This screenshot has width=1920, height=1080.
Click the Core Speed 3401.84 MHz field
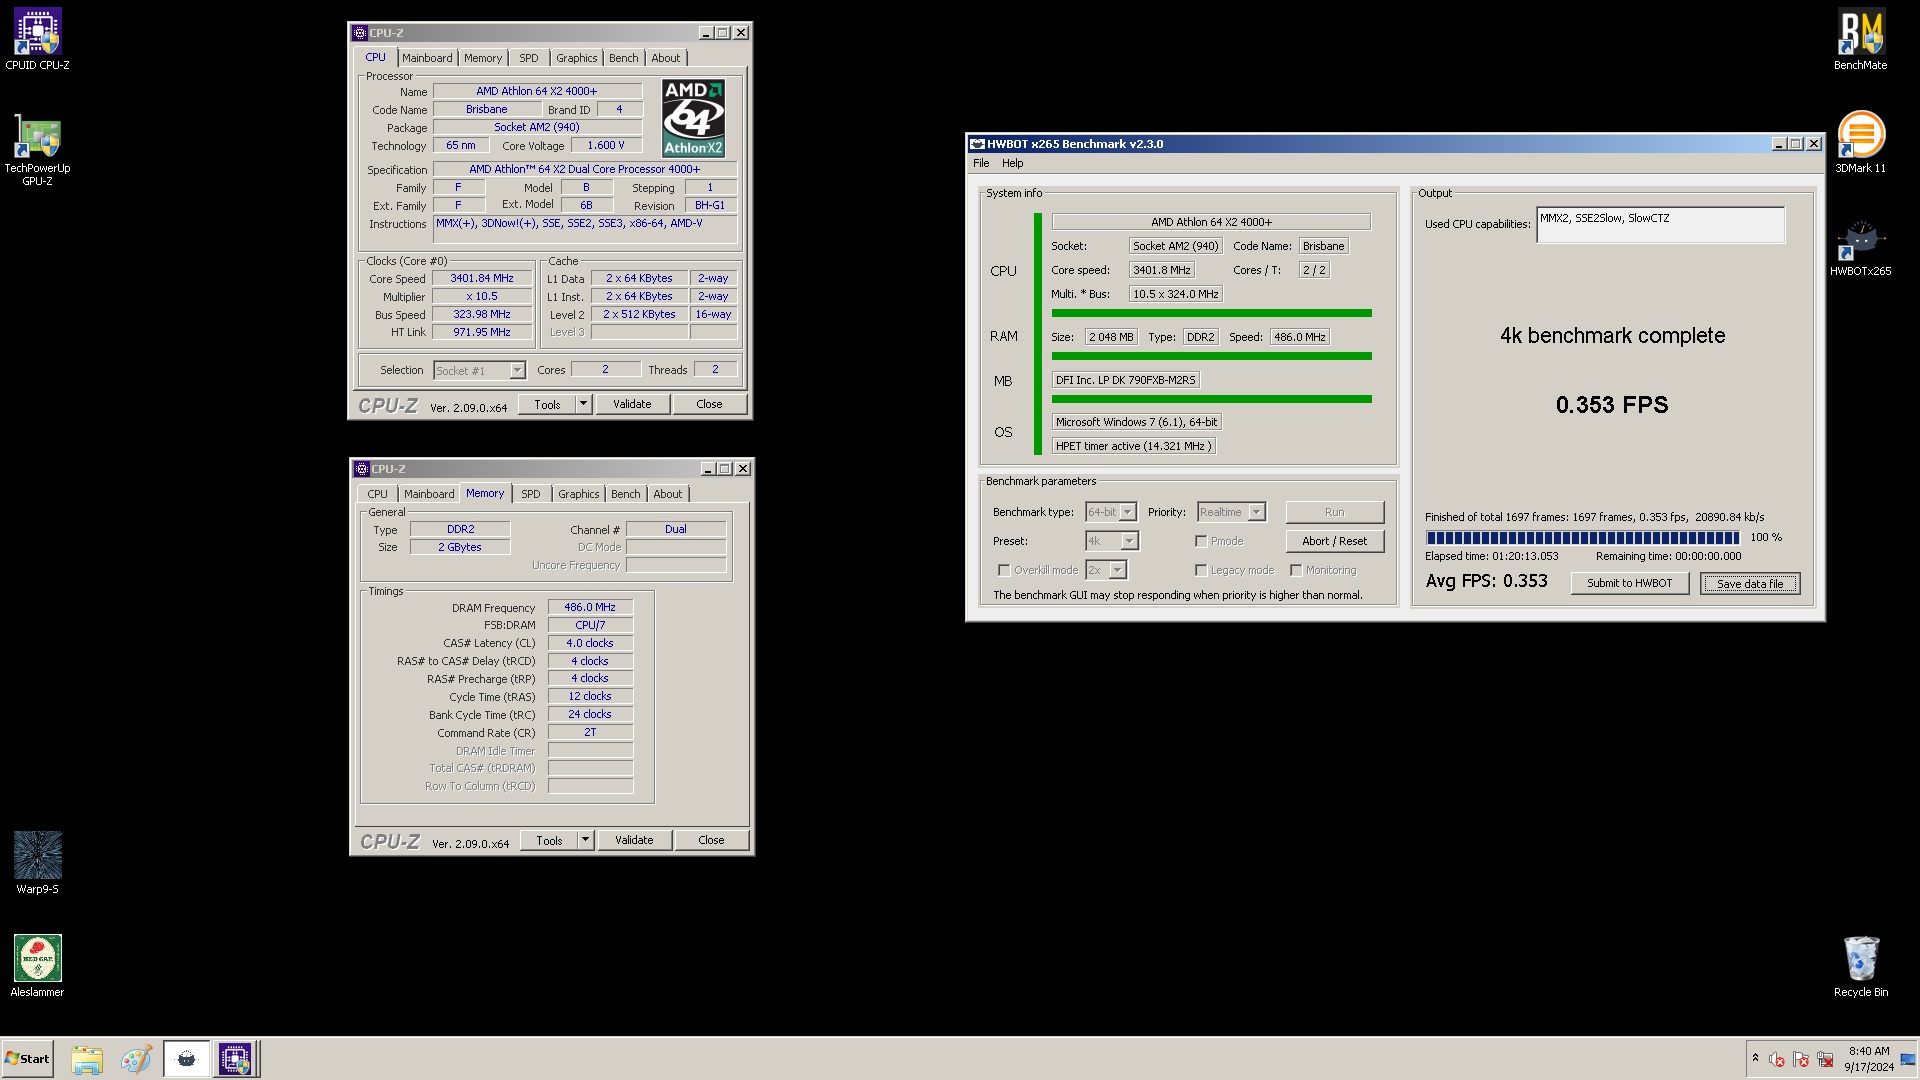click(x=482, y=279)
